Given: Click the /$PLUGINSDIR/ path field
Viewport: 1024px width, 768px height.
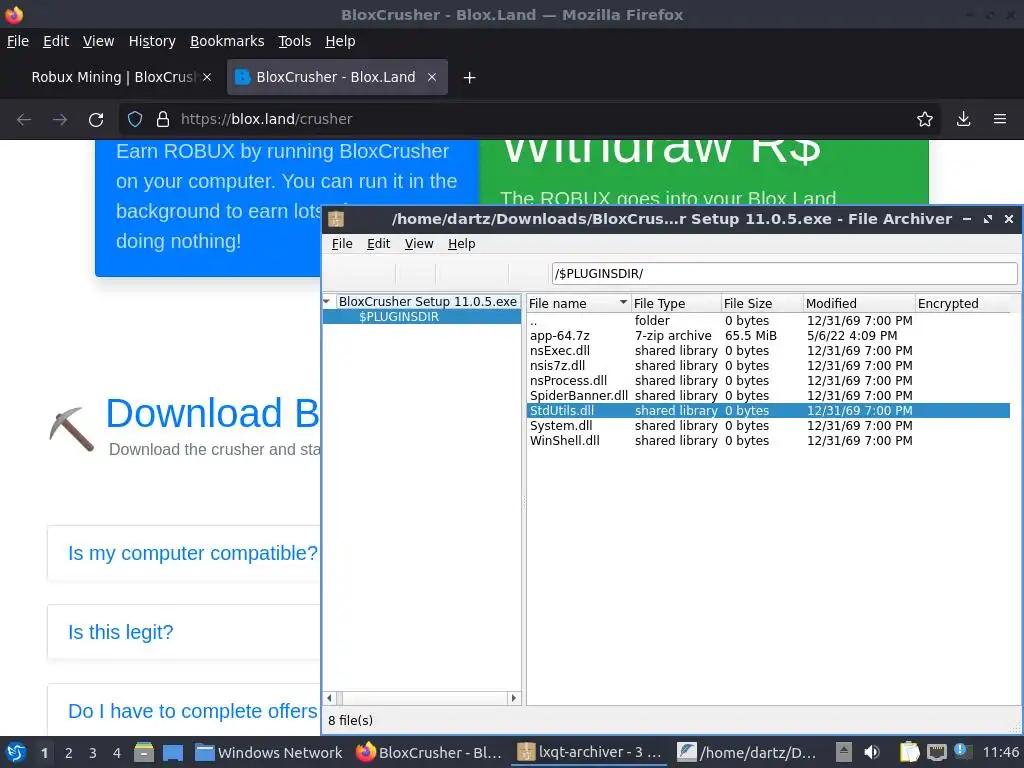Looking at the screenshot, I should tap(784, 274).
